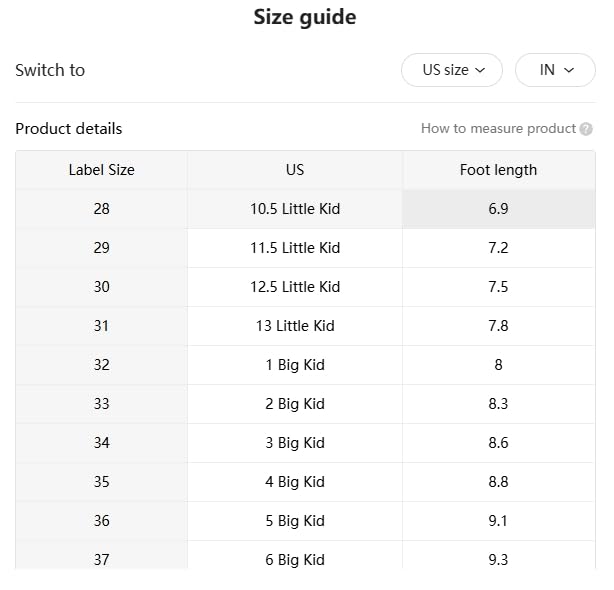Click the 3 Big Kid cell

tap(295, 443)
